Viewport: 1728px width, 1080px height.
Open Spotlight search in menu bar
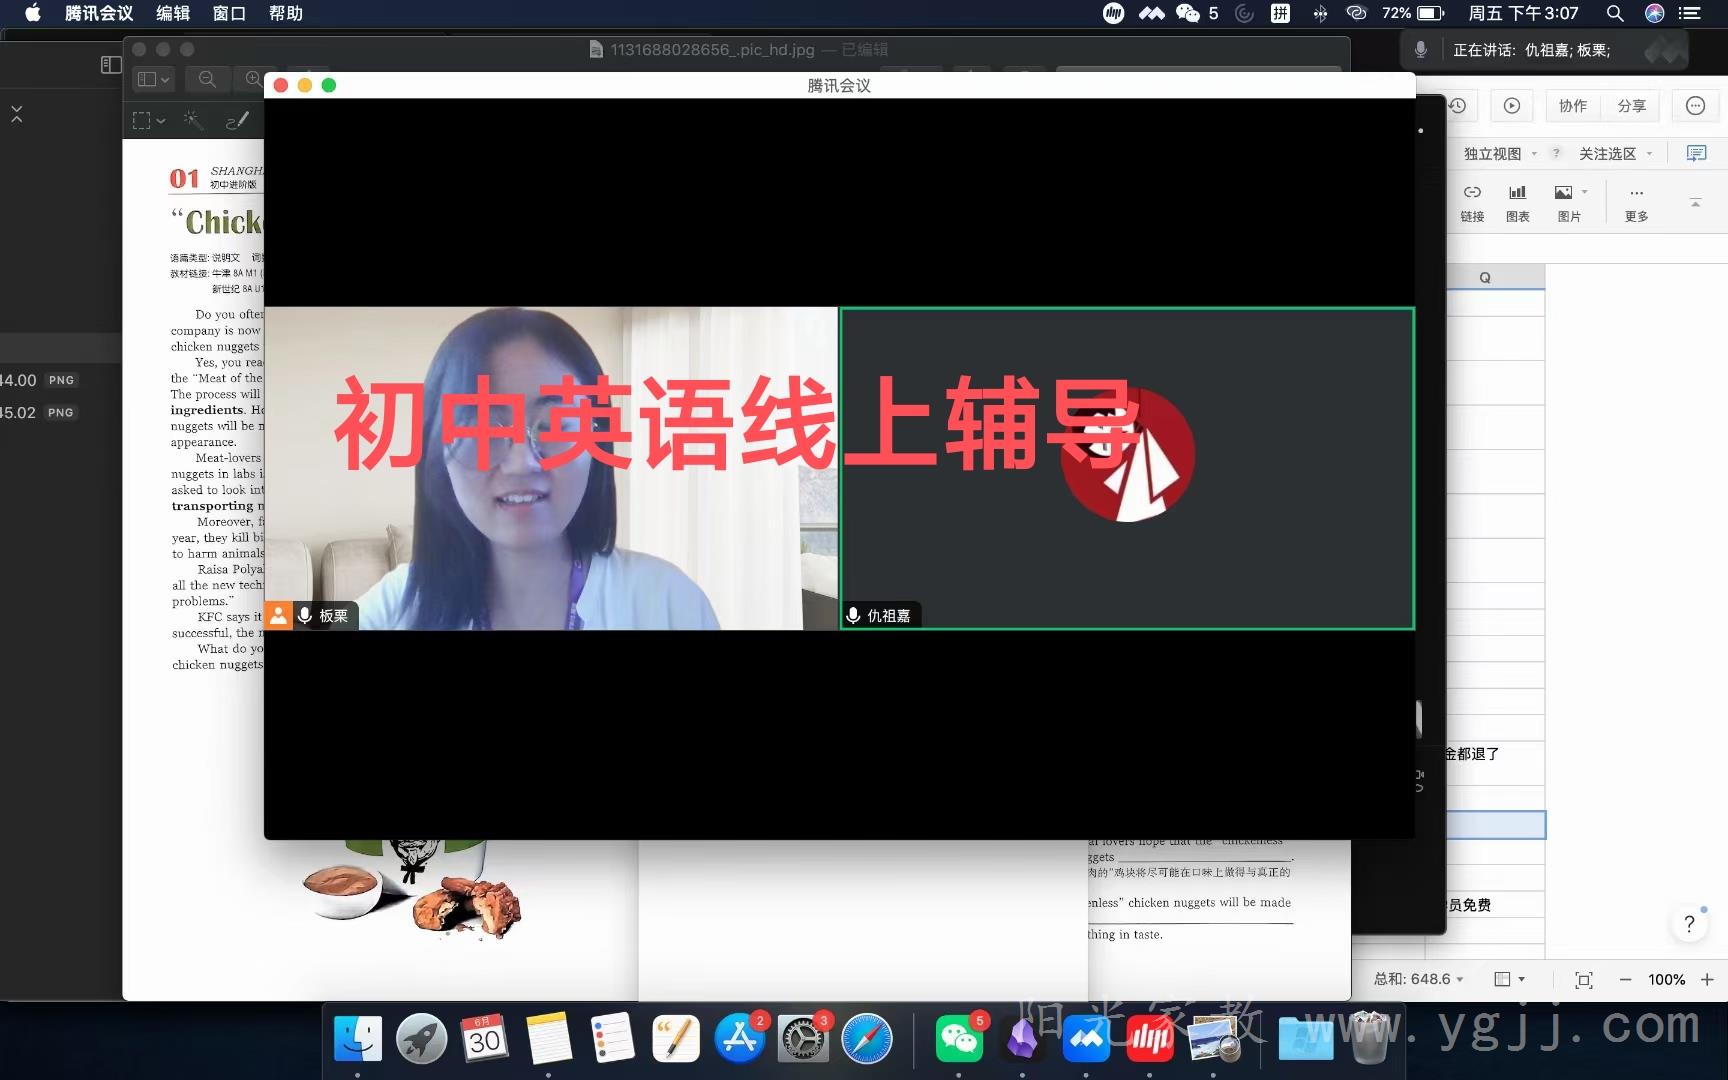click(x=1615, y=13)
